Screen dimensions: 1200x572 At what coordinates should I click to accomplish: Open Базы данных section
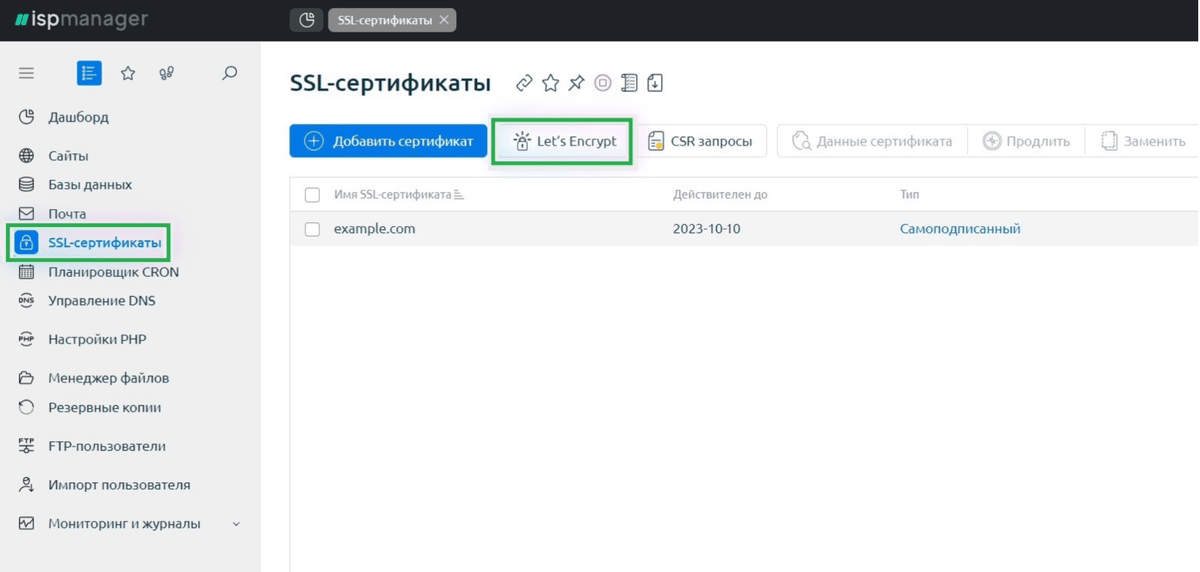click(90, 185)
